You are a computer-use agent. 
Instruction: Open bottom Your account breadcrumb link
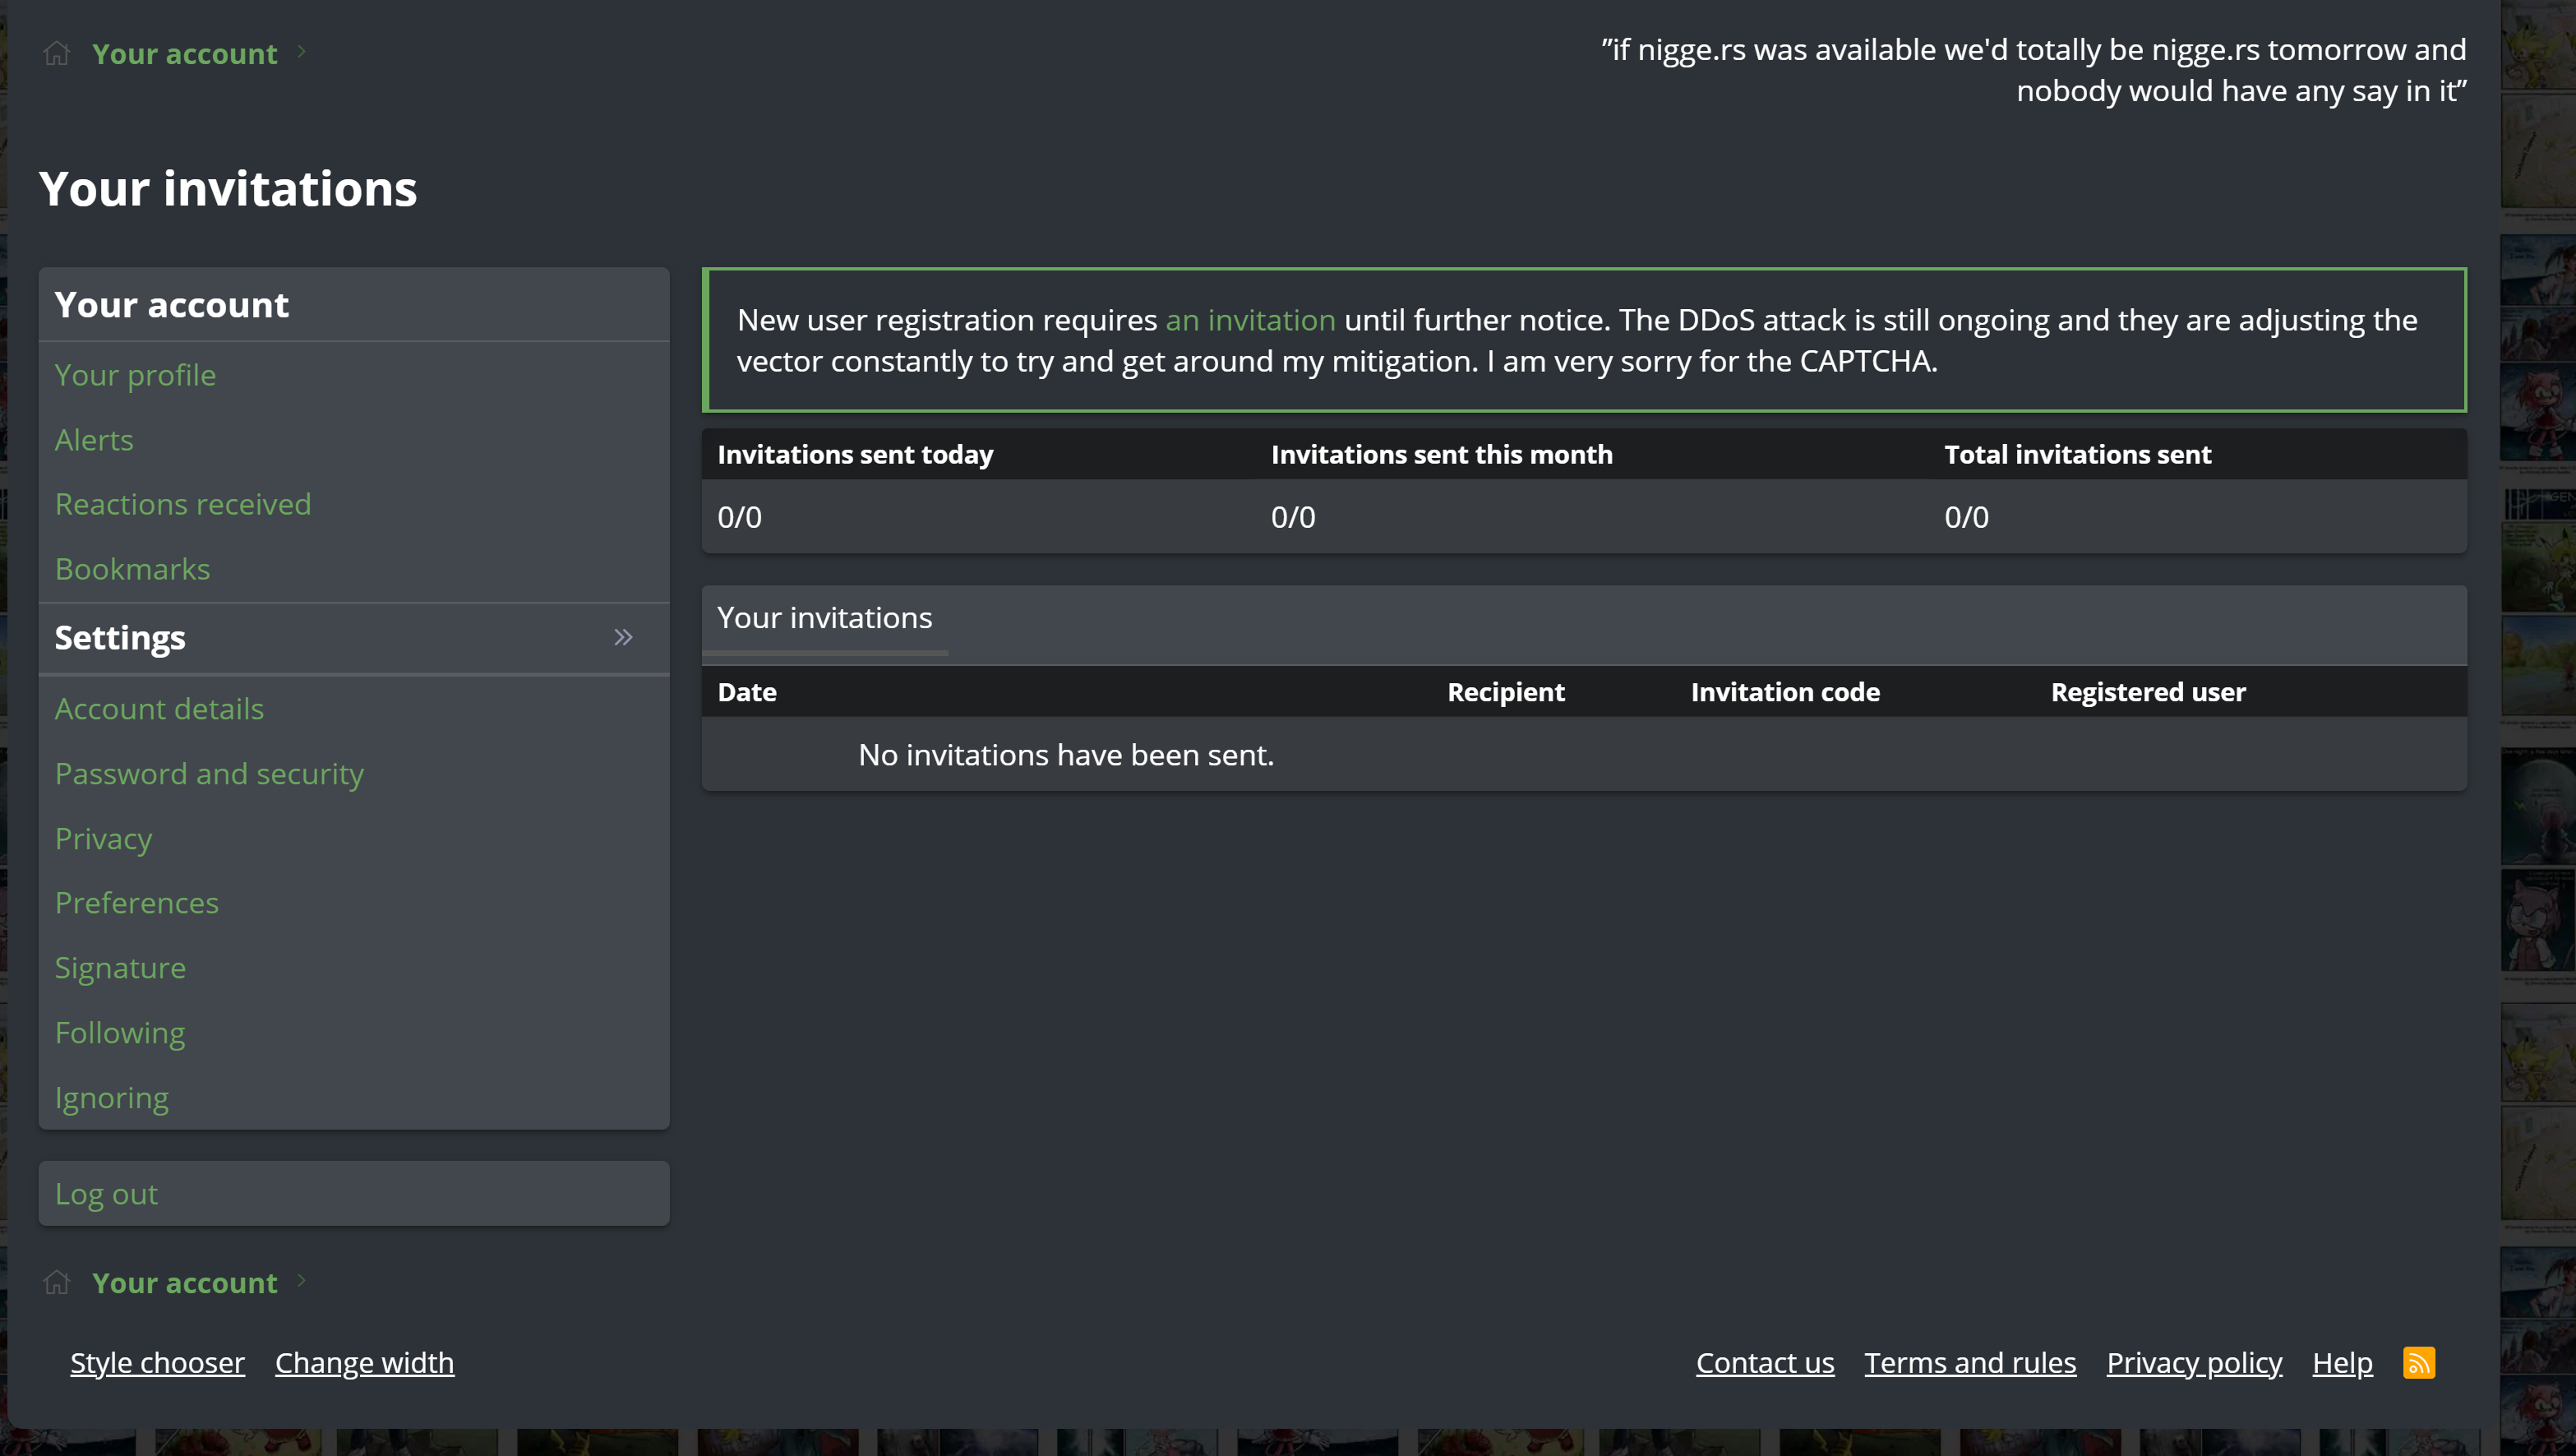pyautogui.click(x=185, y=1283)
